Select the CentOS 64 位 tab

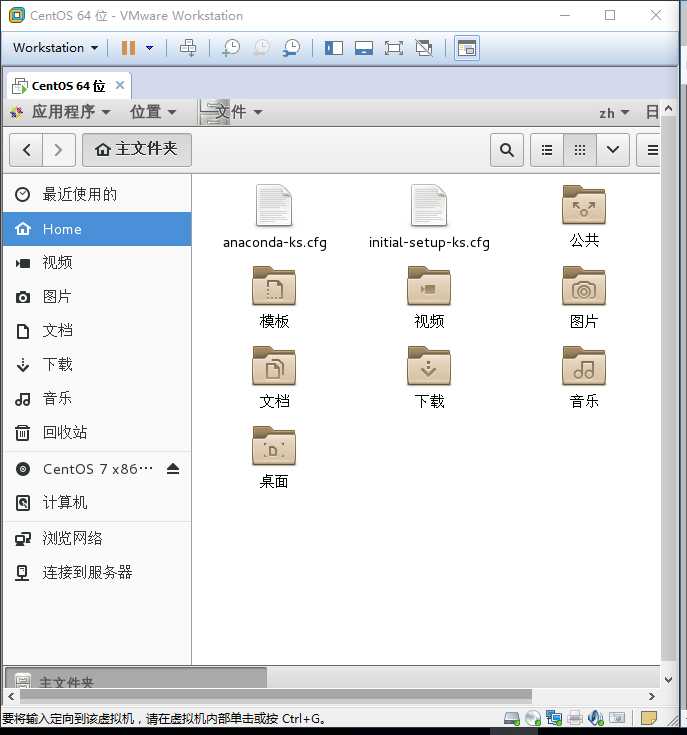(x=68, y=86)
